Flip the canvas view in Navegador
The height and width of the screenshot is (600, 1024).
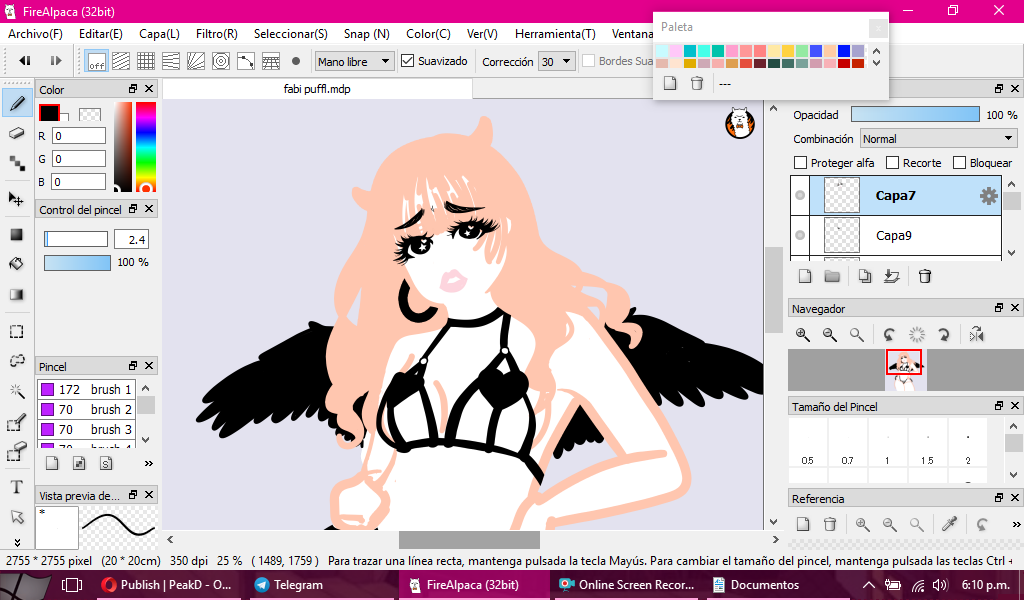click(x=976, y=335)
